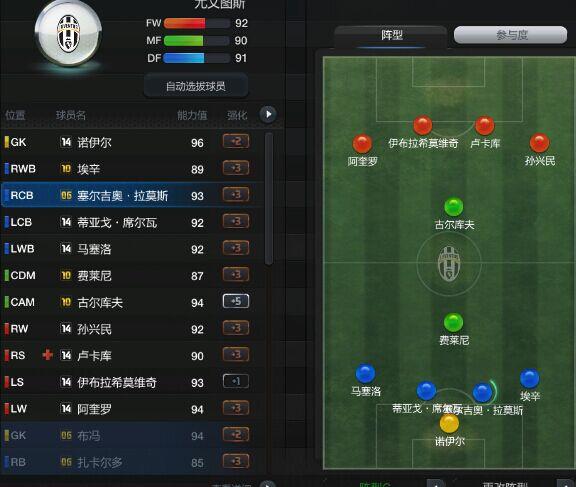Click the Juventus club crest badge

pos(68,34)
